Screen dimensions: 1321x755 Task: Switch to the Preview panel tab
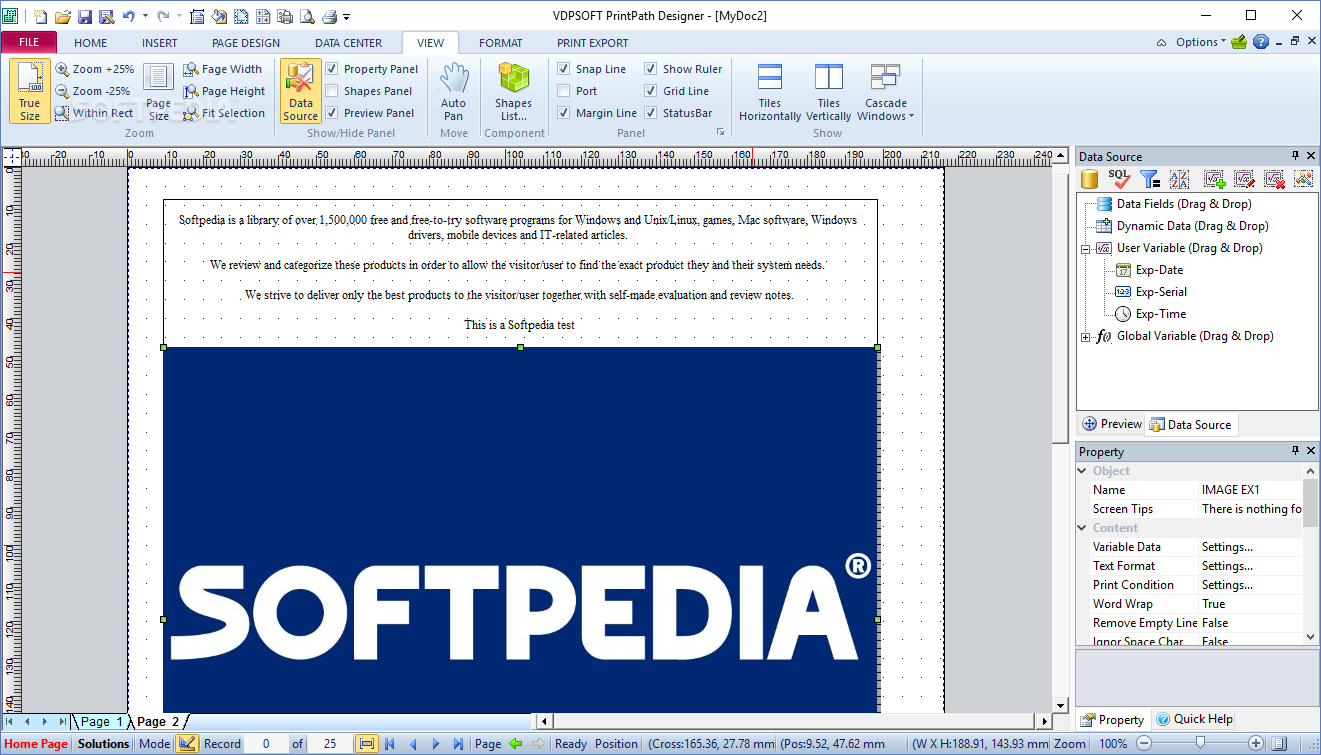pos(1112,424)
